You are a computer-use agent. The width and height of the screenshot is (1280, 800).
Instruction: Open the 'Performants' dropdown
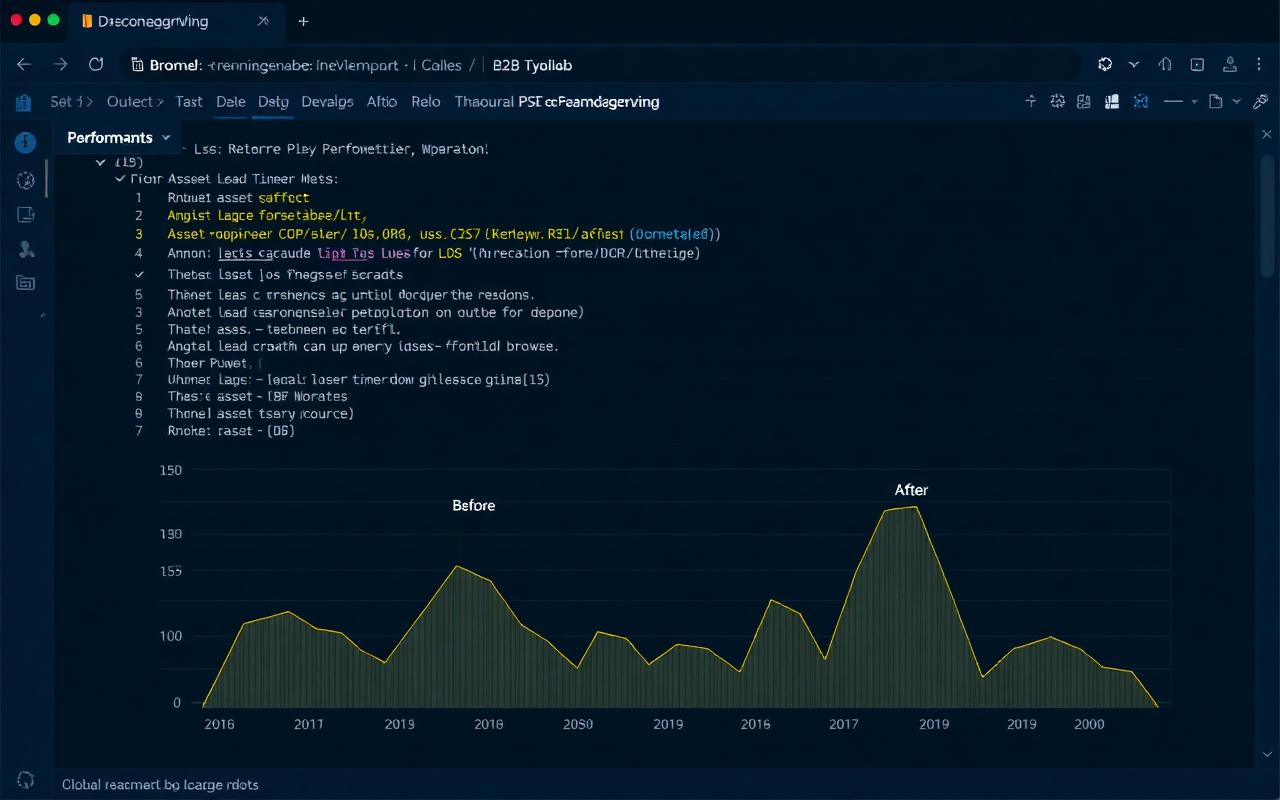coord(119,137)
